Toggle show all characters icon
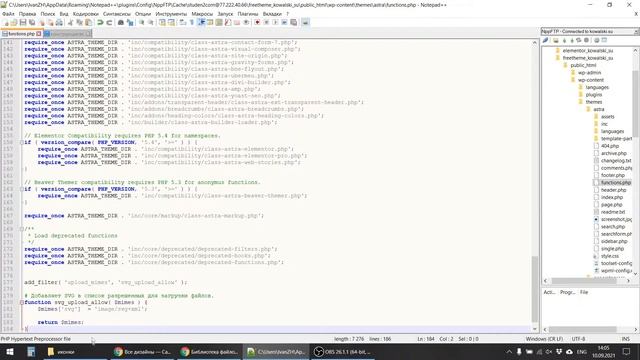This screenshot has height=360, width=640. [x=191, y=22]
